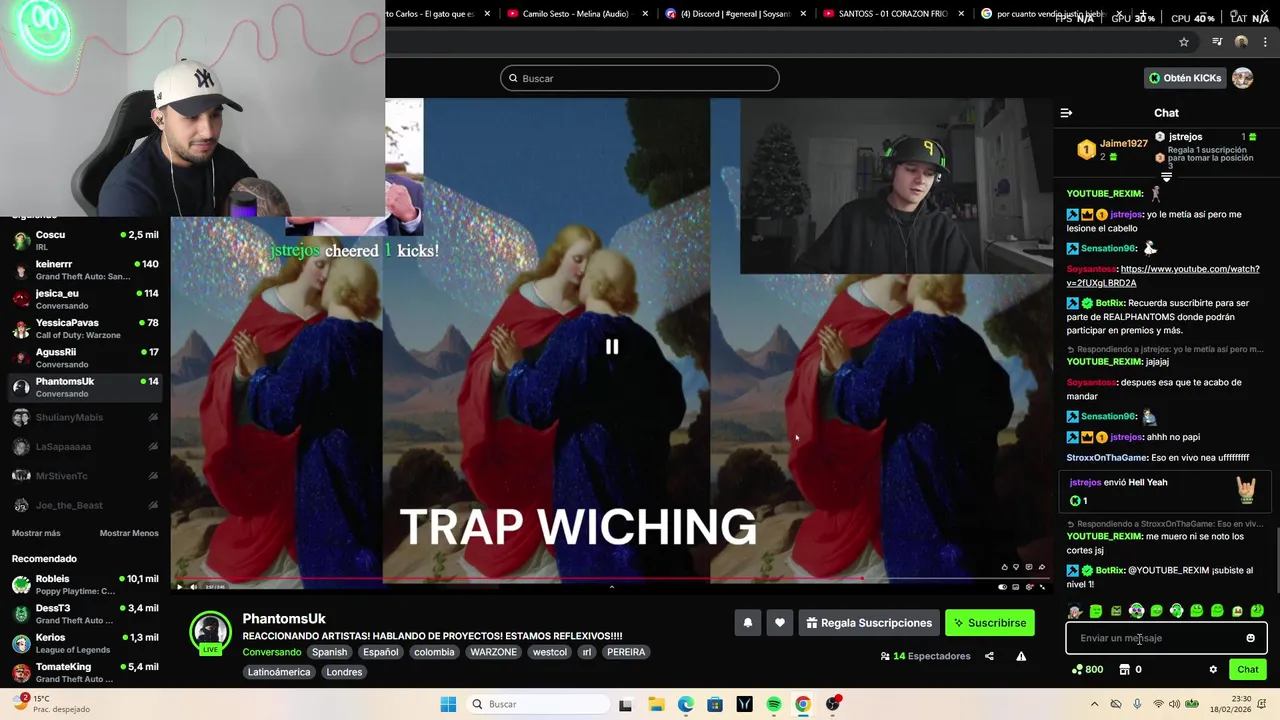This screenshot has height=720, width=1280.
Task: Open Chrome media control icon
Action: [x=1217, y=42]
